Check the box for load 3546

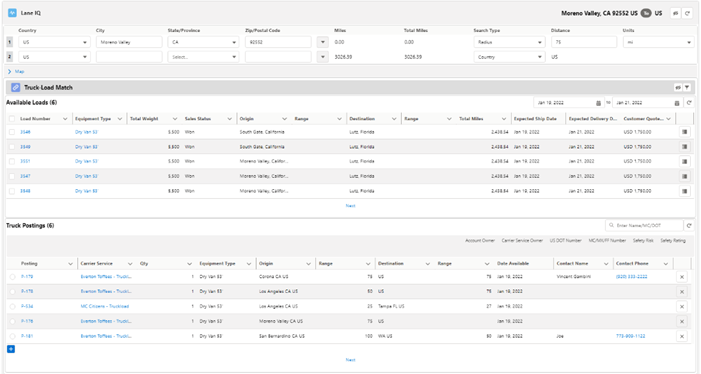12,132
